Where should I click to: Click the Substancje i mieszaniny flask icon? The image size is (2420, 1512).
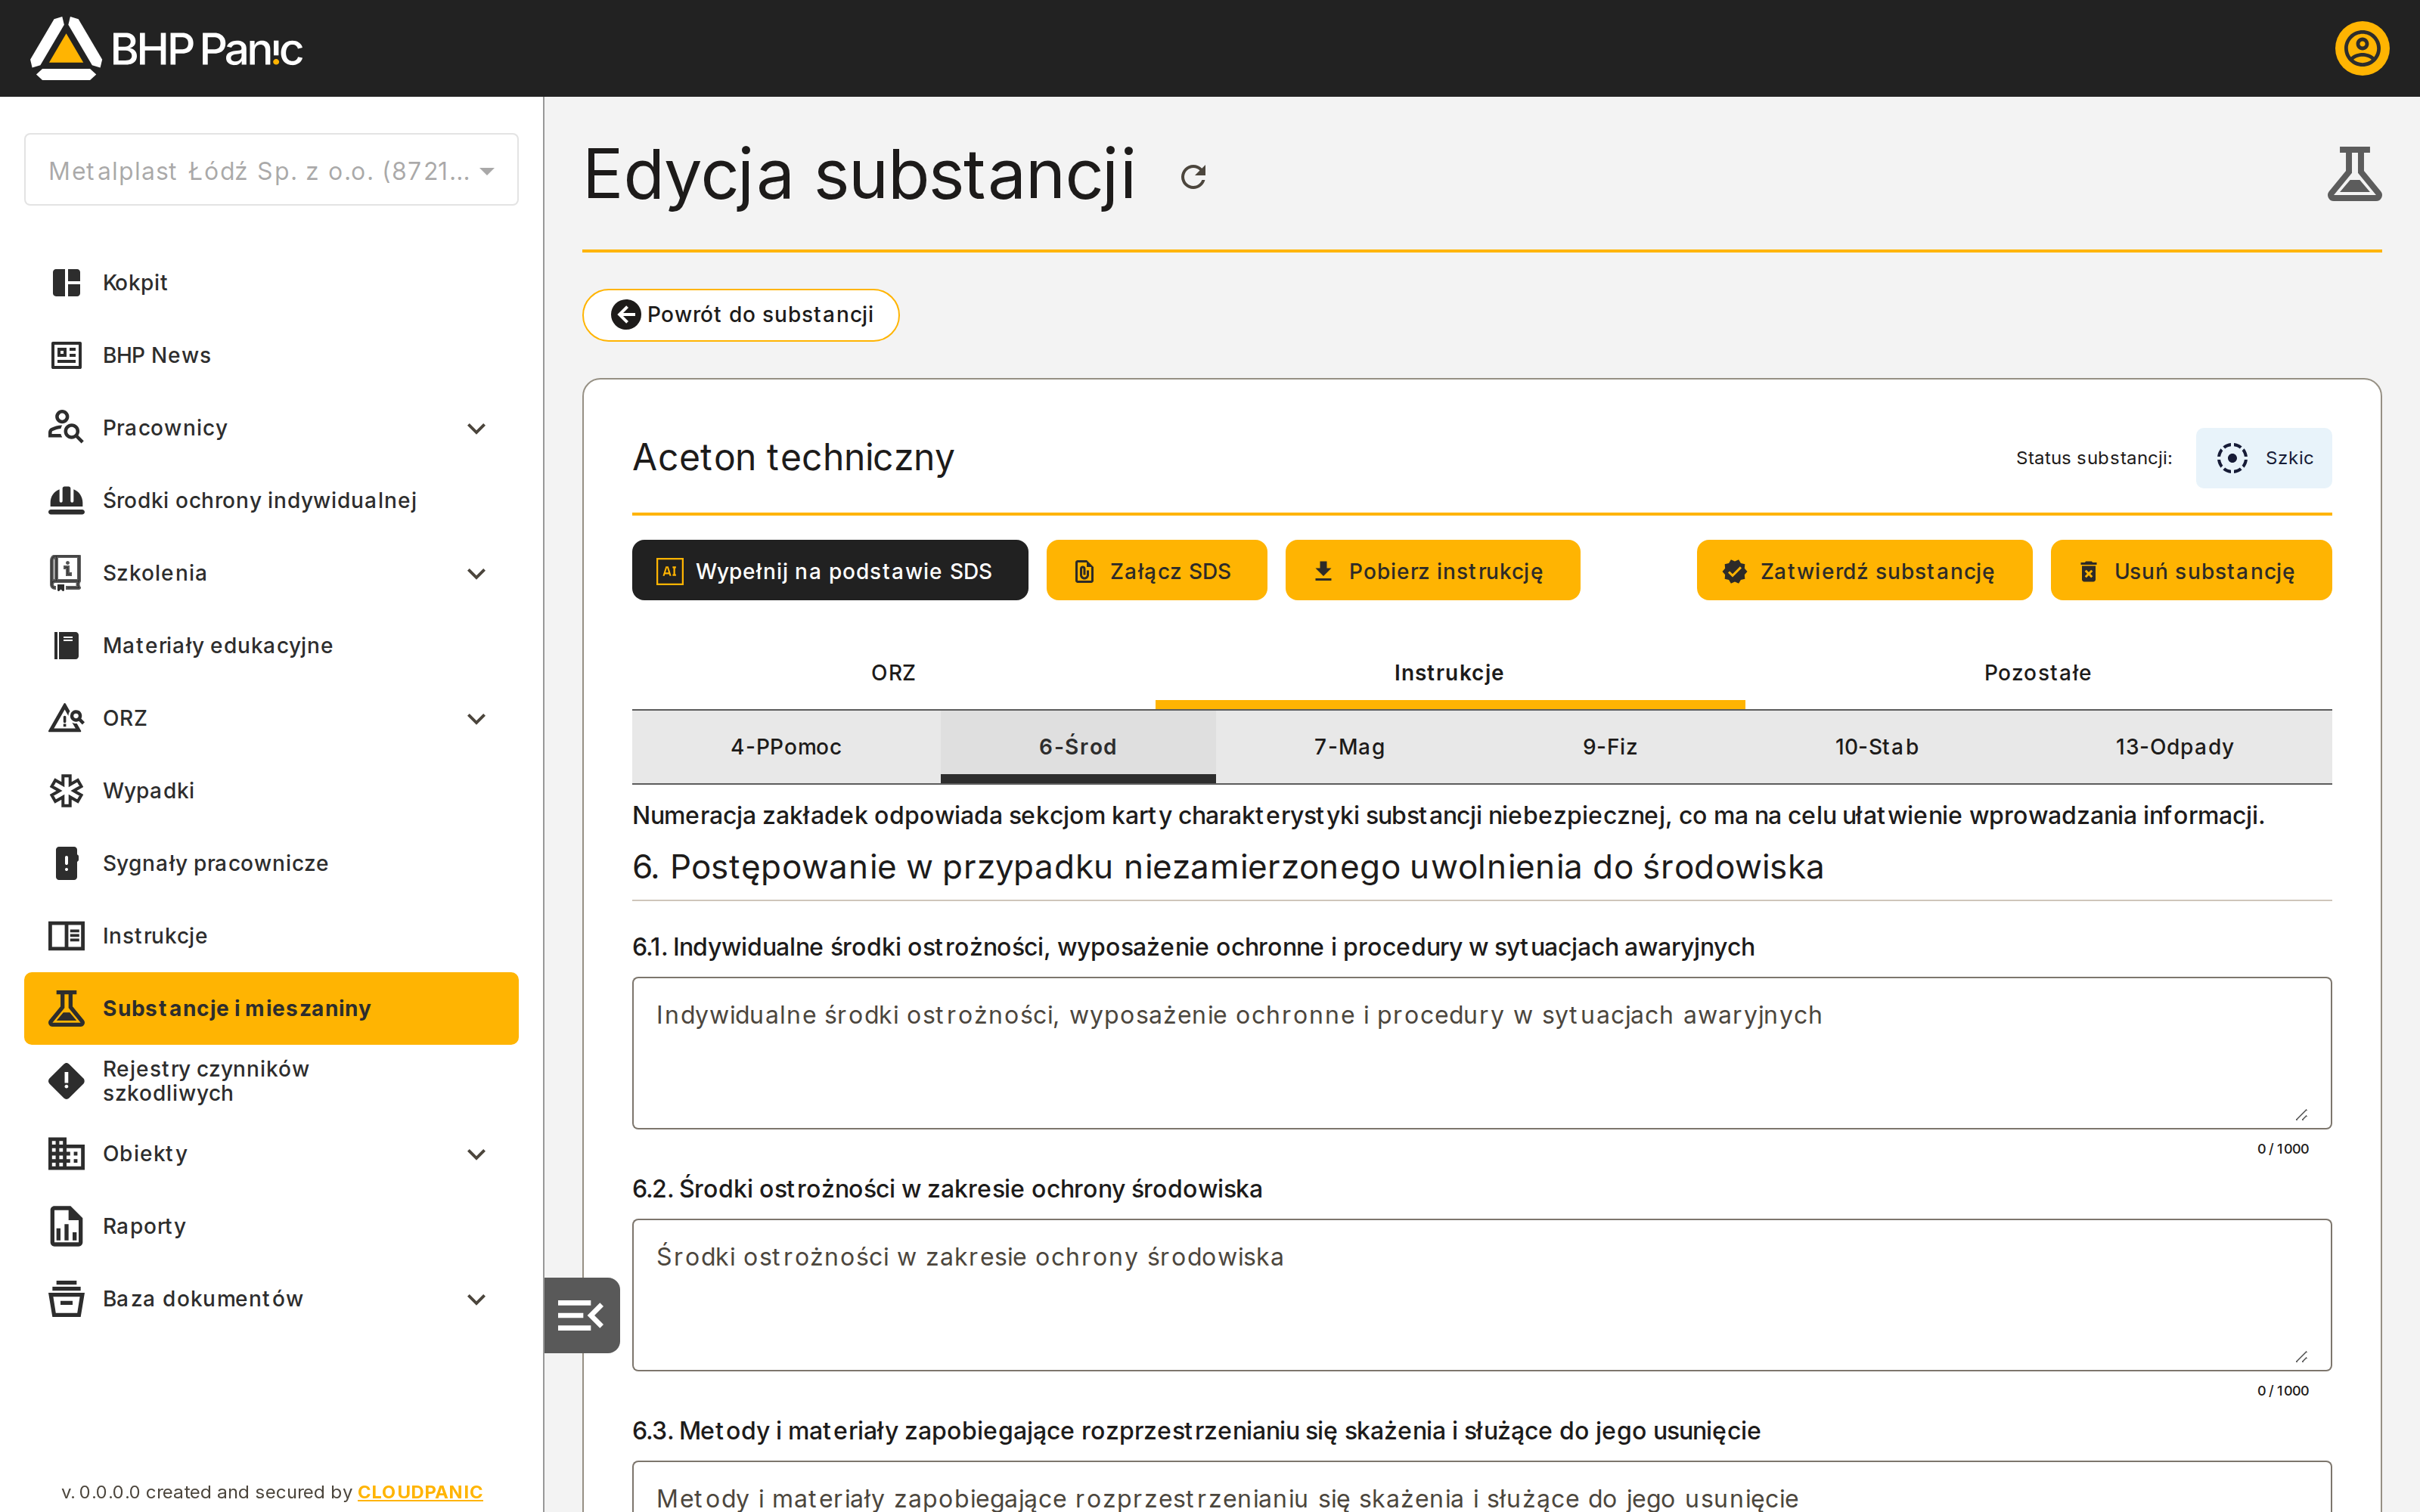pyautogui.click(x=66, y=1008)
